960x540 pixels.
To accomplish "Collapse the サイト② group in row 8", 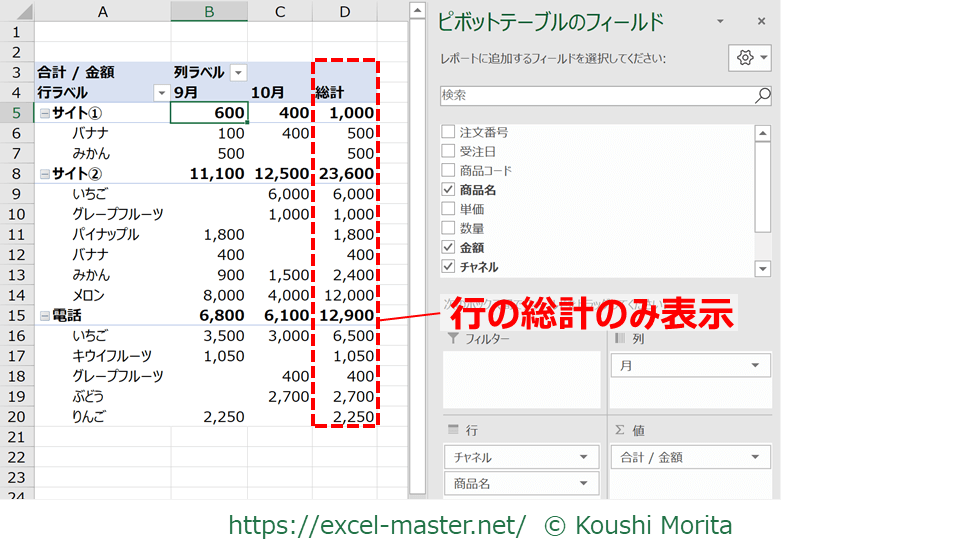I will tap(44, 174).
